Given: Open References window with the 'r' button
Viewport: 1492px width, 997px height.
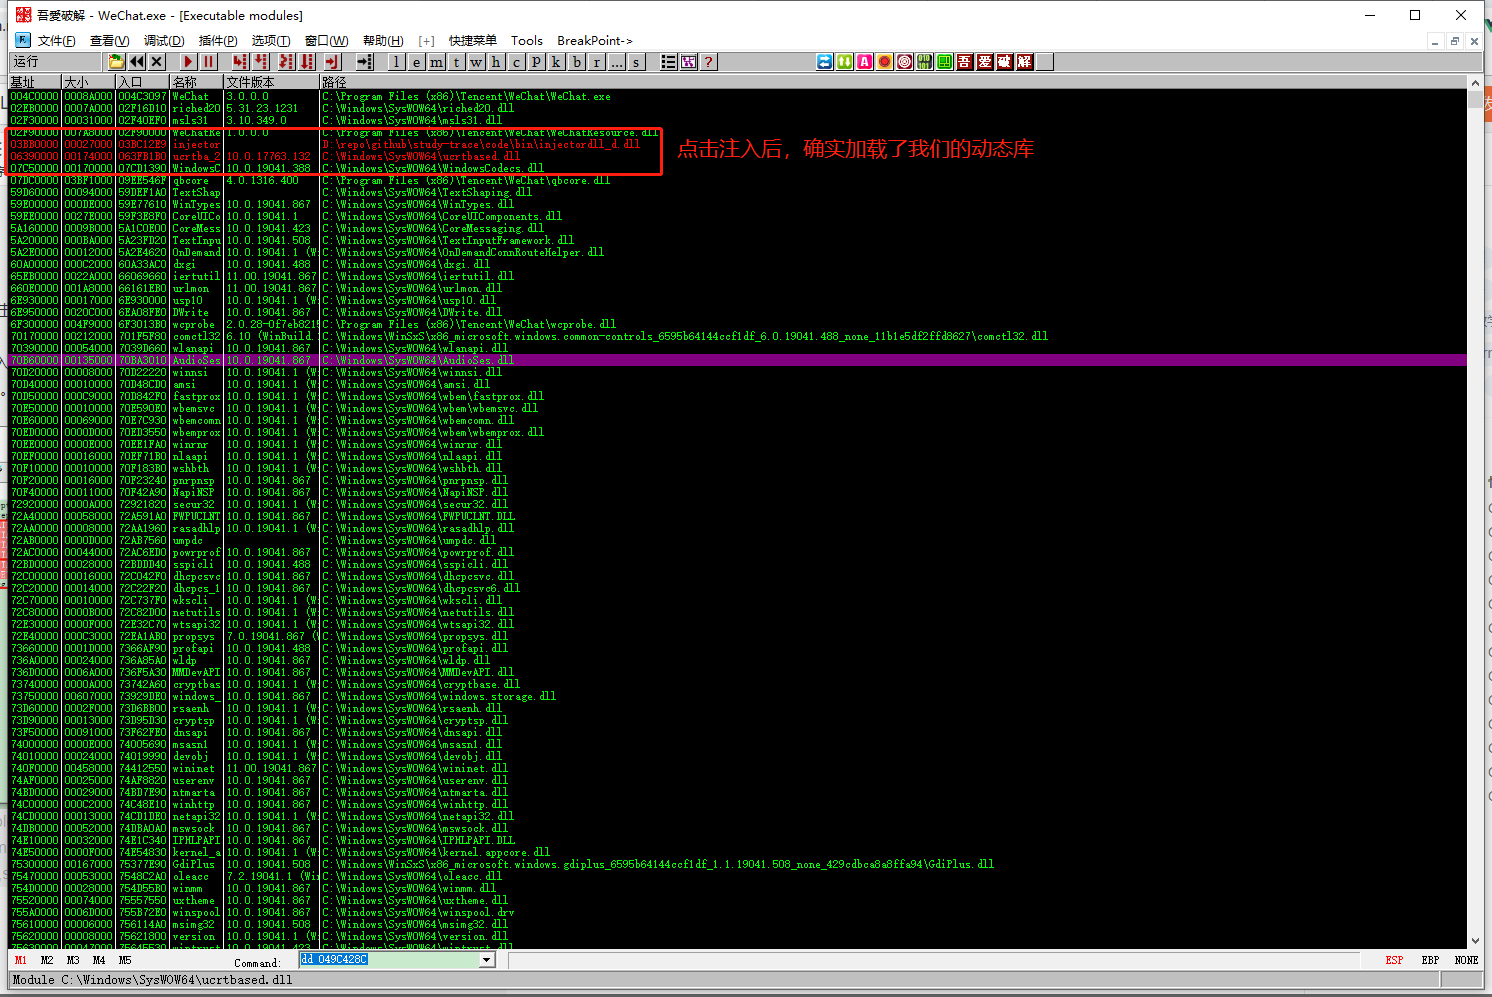Looking at the screenshot, I should pyautogui.click(x=597, y=62).
